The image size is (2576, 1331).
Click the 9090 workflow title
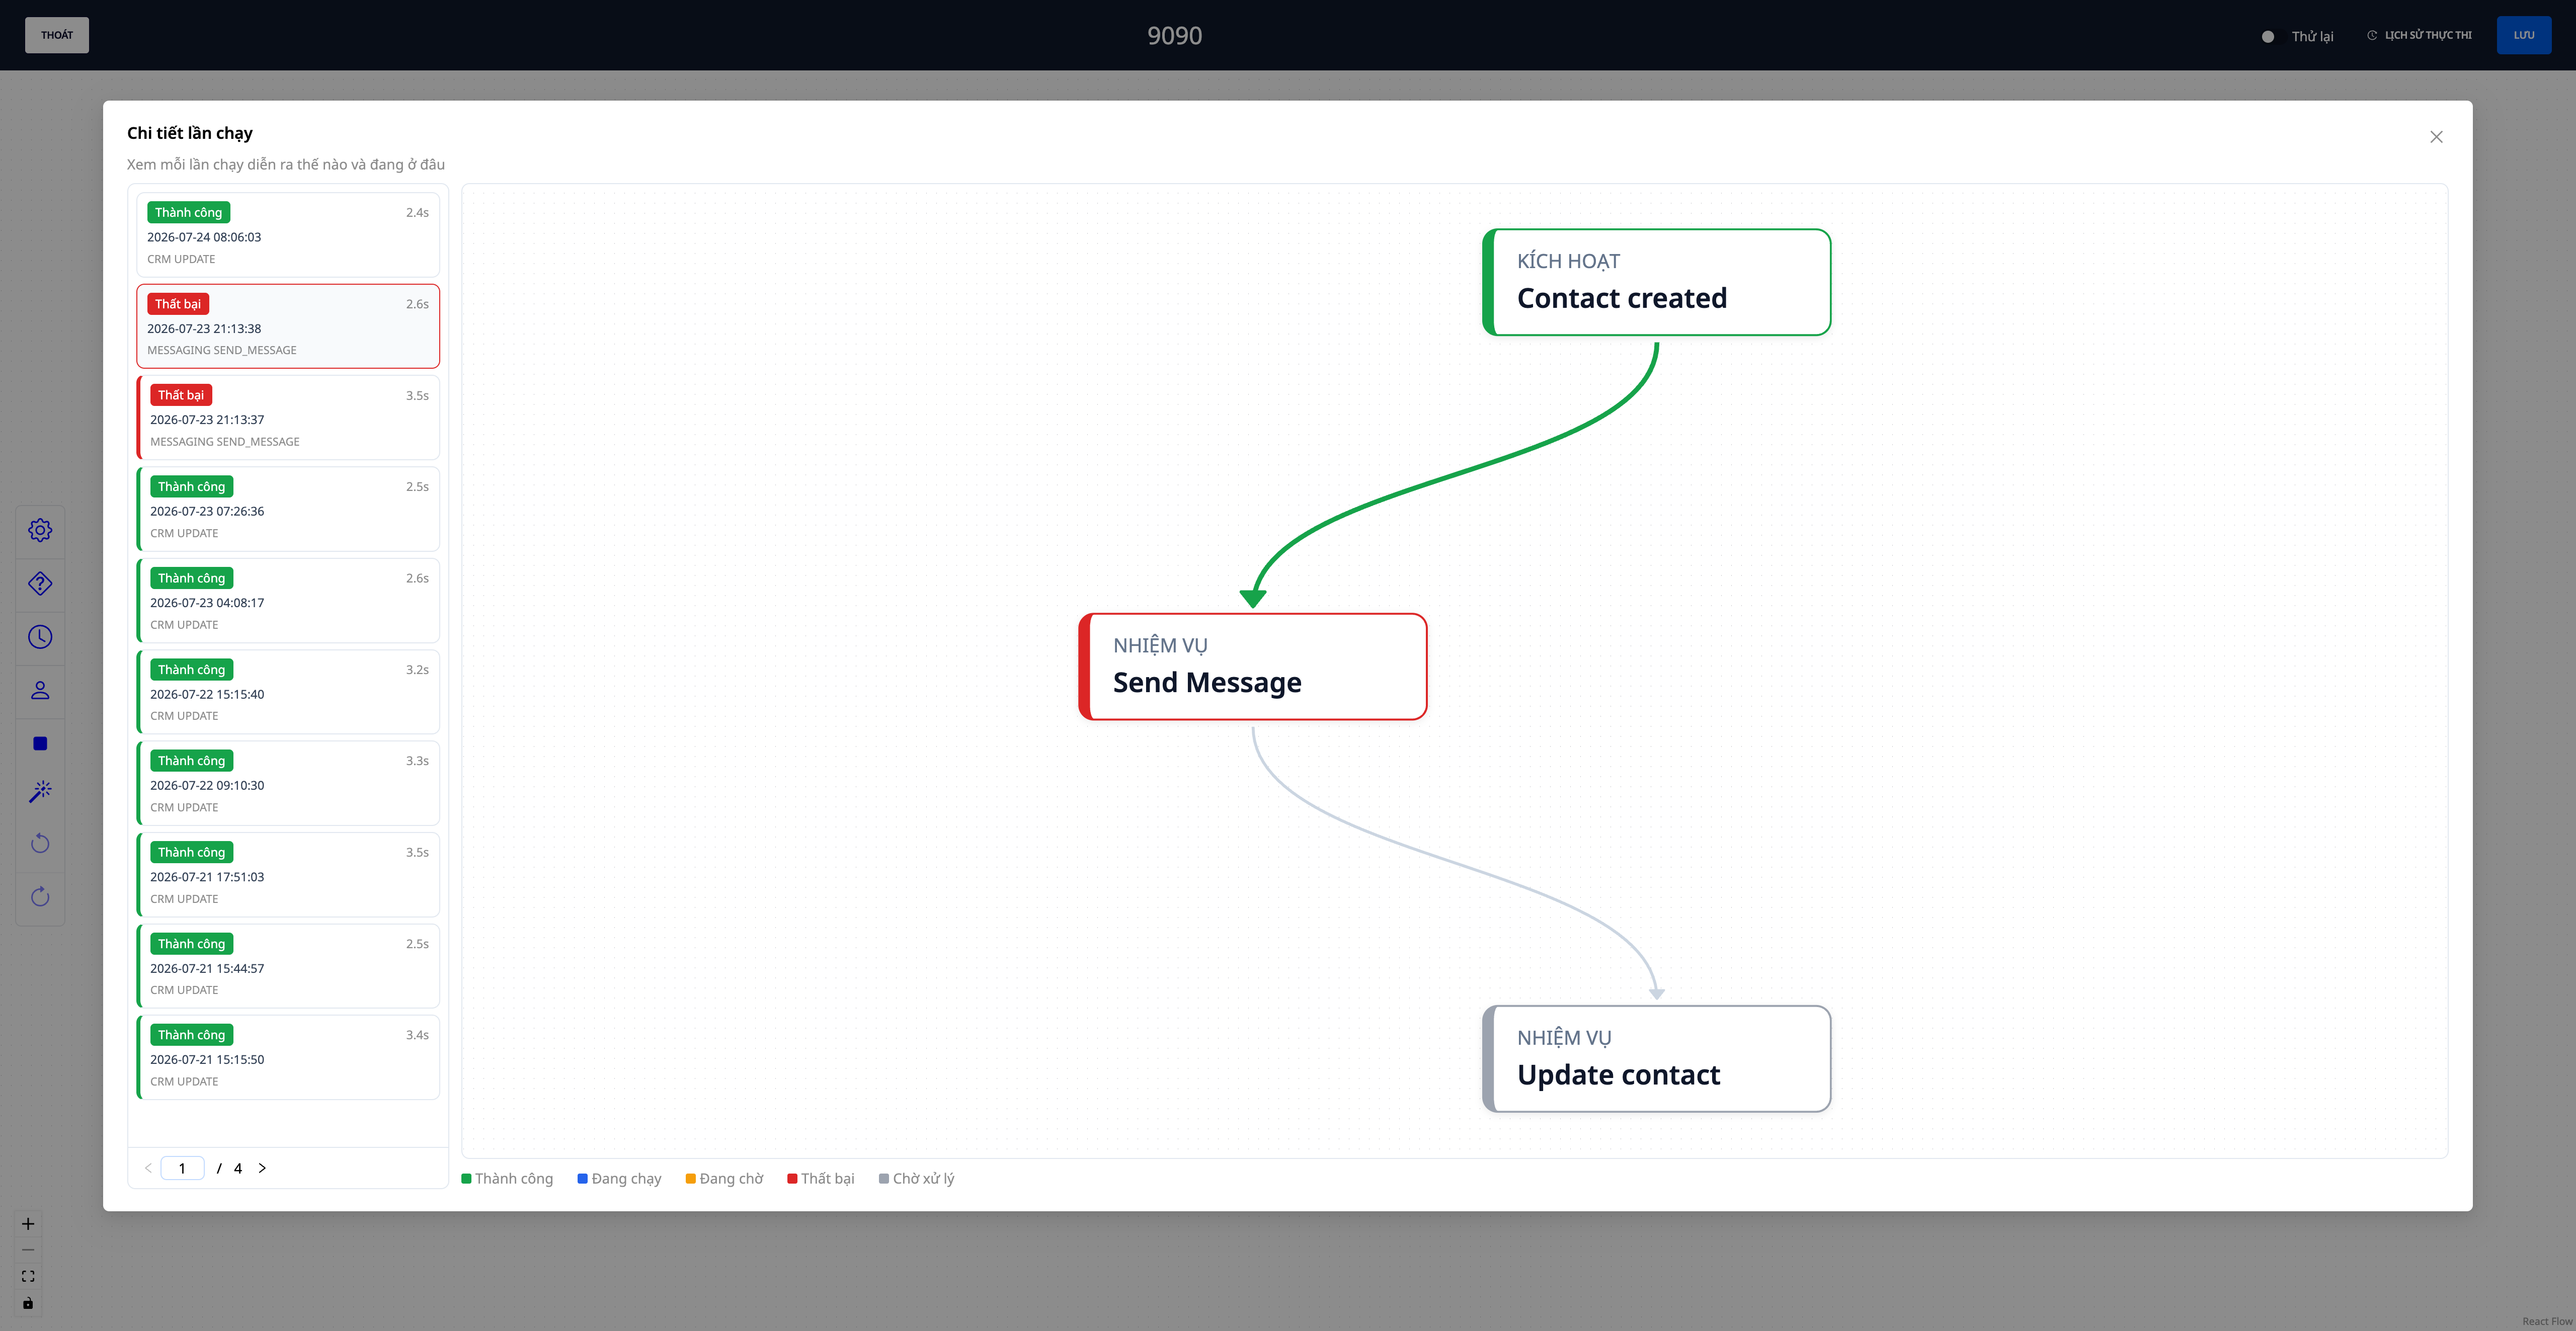pyautogui.click(x=1174, y=36)
